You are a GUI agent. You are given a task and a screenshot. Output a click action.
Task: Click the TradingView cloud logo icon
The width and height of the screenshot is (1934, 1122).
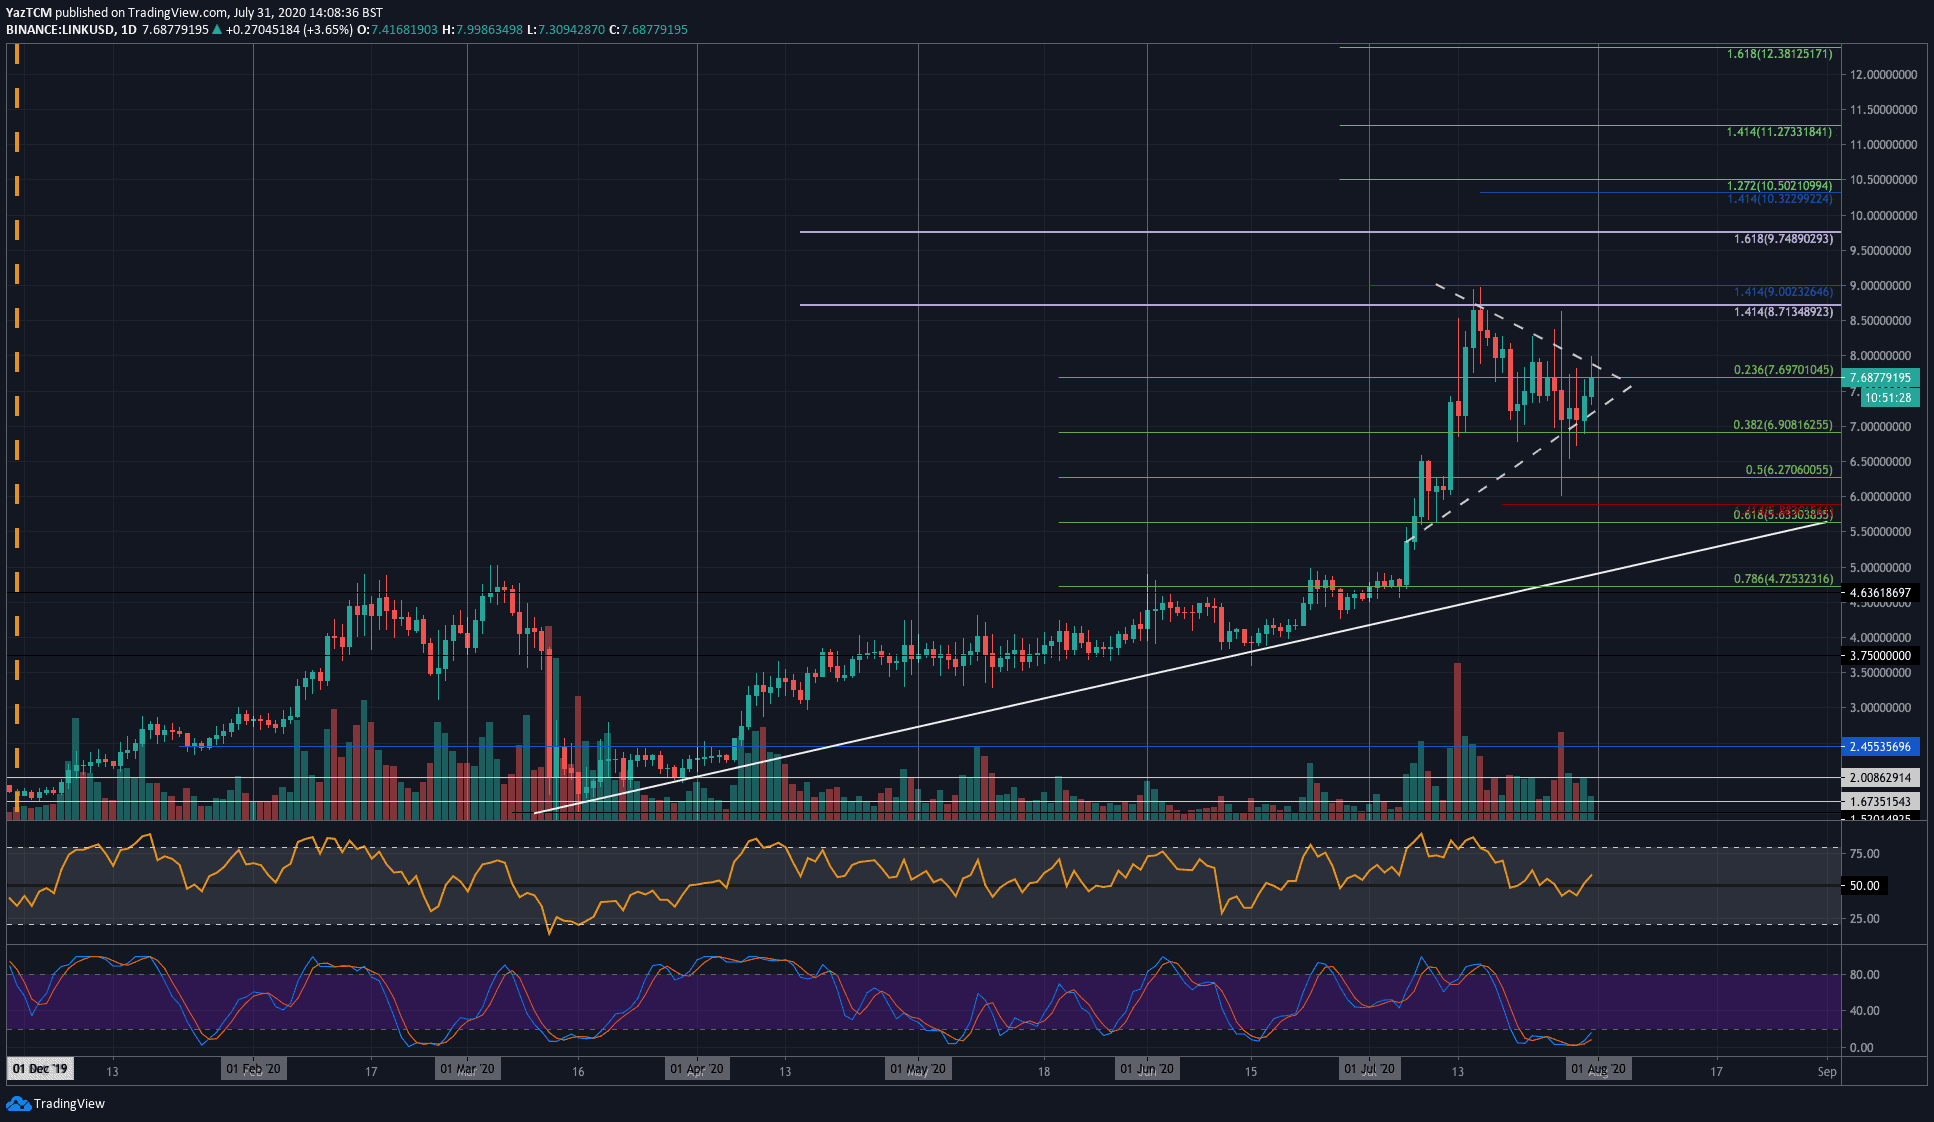[18, 1103]
